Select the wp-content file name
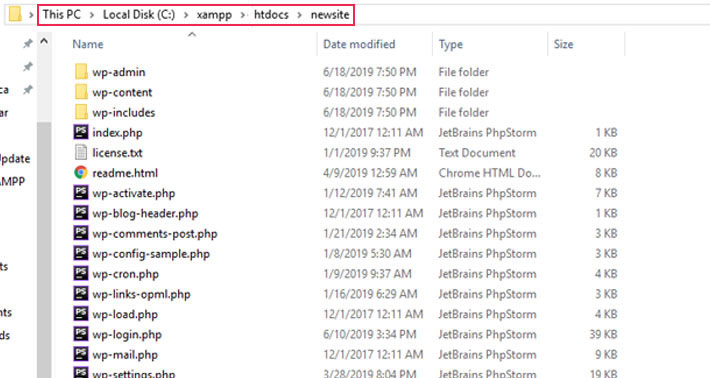Image resolution: width=710 pixels, height=378 pixels. 122,92
